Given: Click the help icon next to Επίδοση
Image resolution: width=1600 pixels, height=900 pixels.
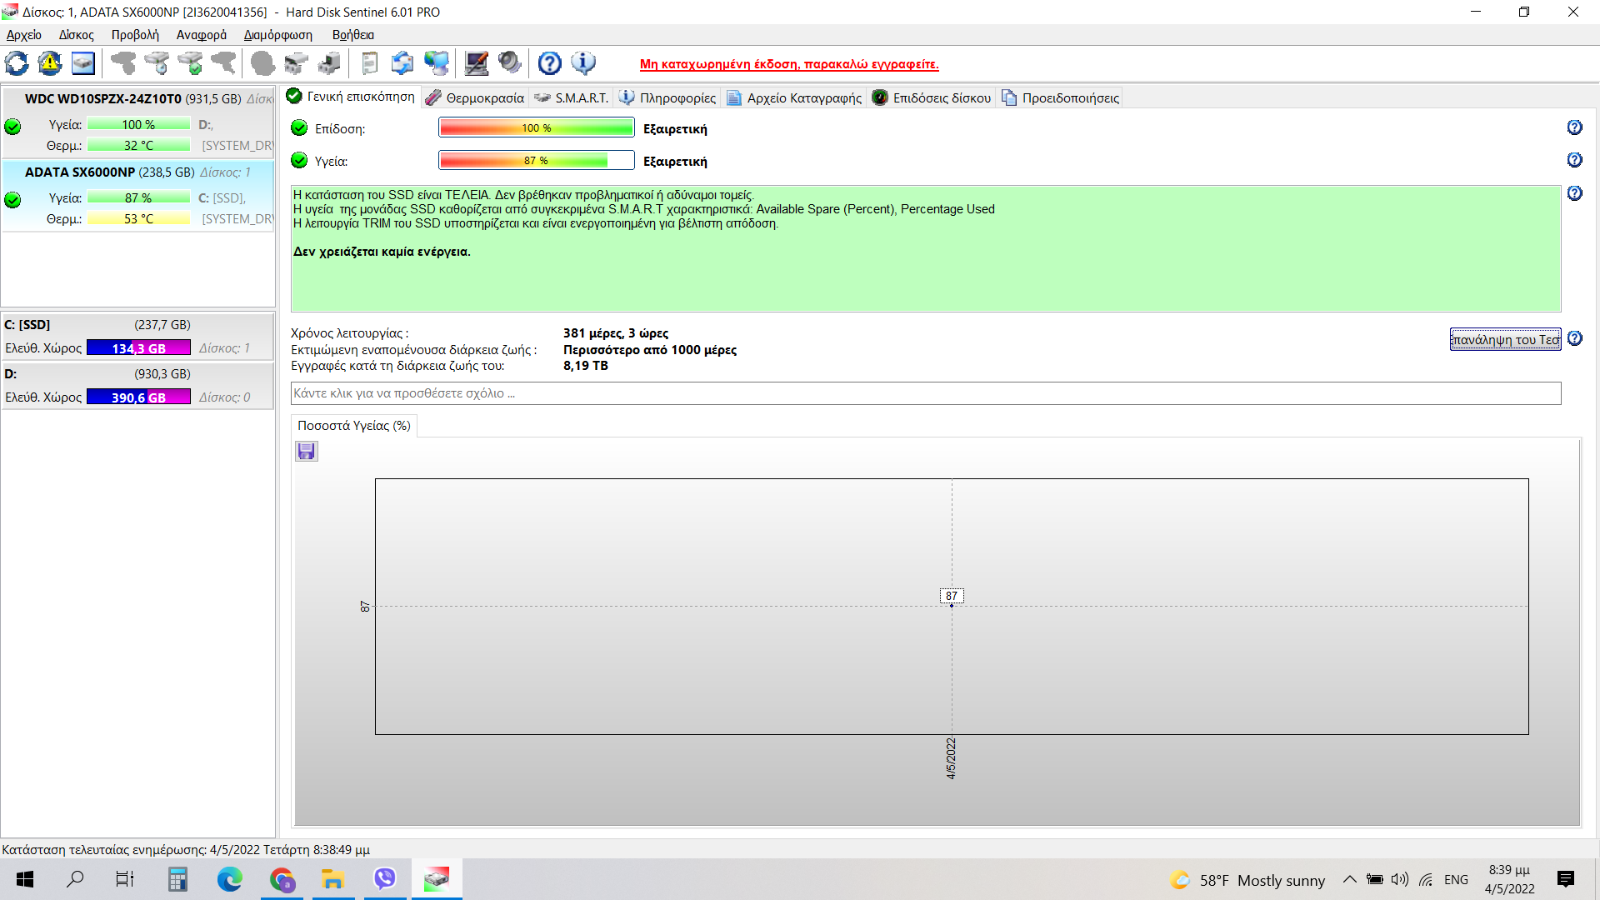Looking at the screenshot, I should [1575, 127].
